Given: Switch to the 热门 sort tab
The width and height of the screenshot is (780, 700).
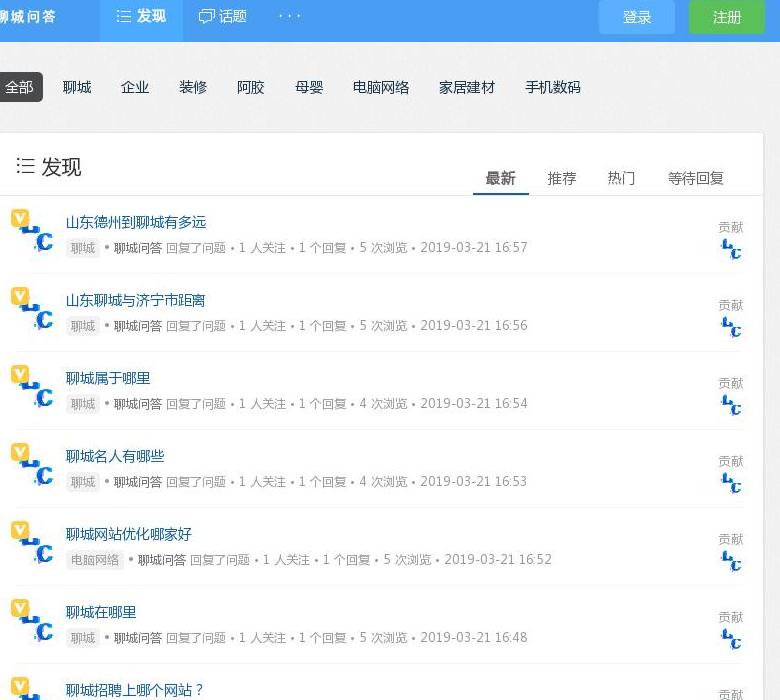Looking at the screenshot, I should point(621,178).
